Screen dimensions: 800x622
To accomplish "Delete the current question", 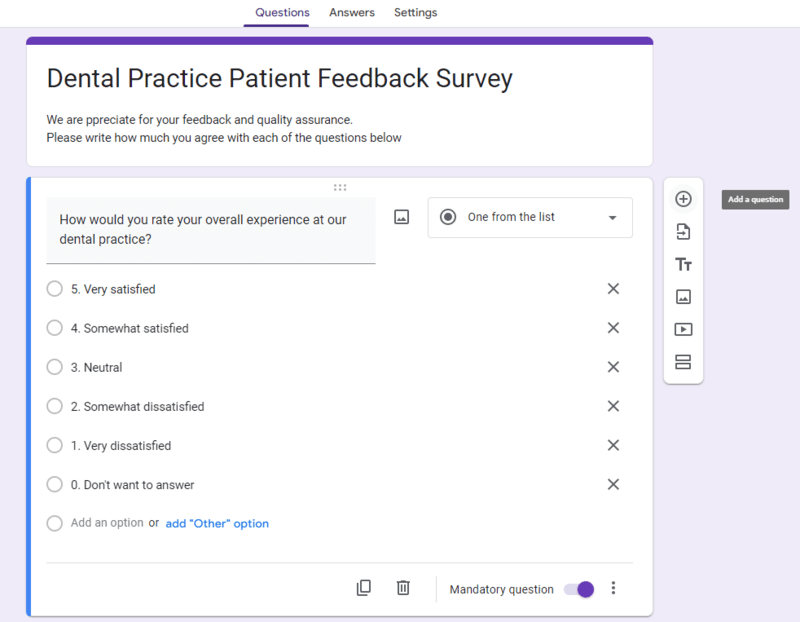I will pos(403,588).
